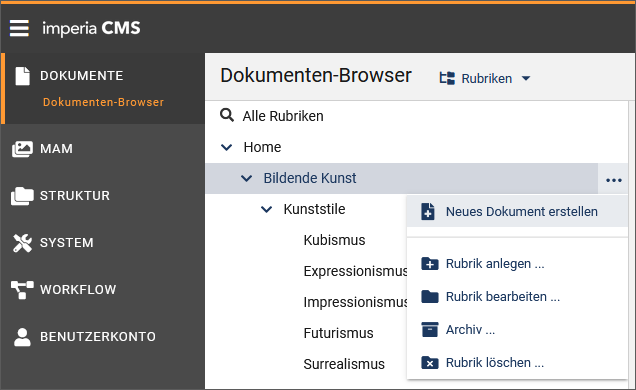The width and height of the screenshot is (636, 390).
Task: Collapse the Home tree node
Action: 226,147
